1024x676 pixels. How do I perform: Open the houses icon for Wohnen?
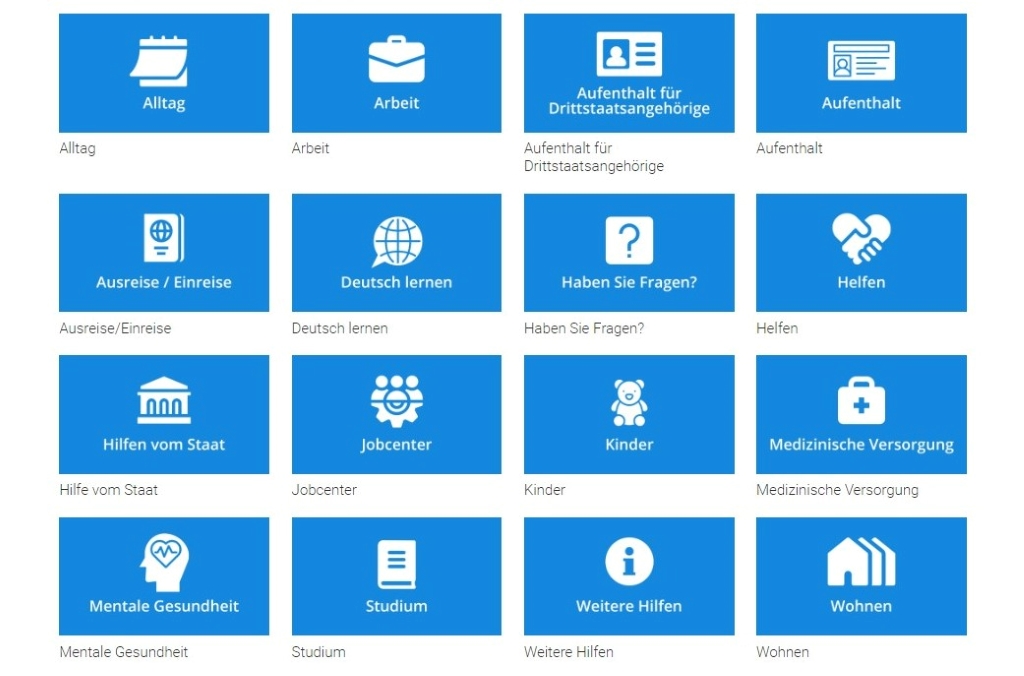coord(861,562)
